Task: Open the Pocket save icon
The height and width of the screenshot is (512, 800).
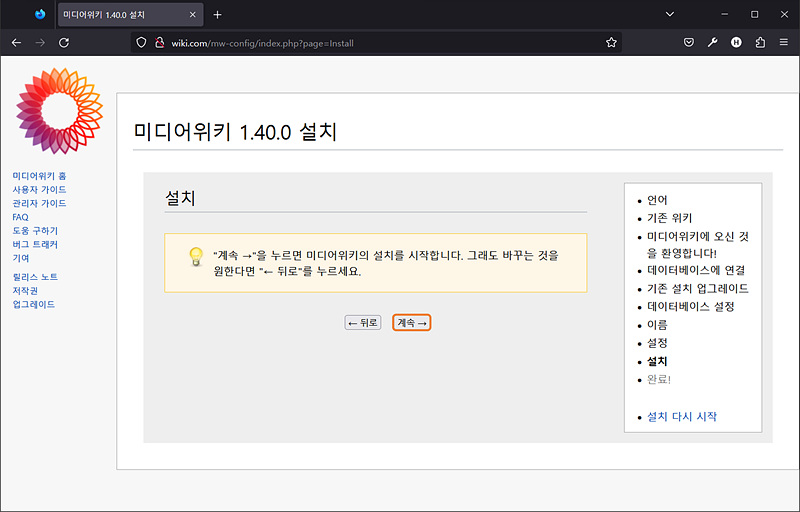Action: click(x=689, y=43)
